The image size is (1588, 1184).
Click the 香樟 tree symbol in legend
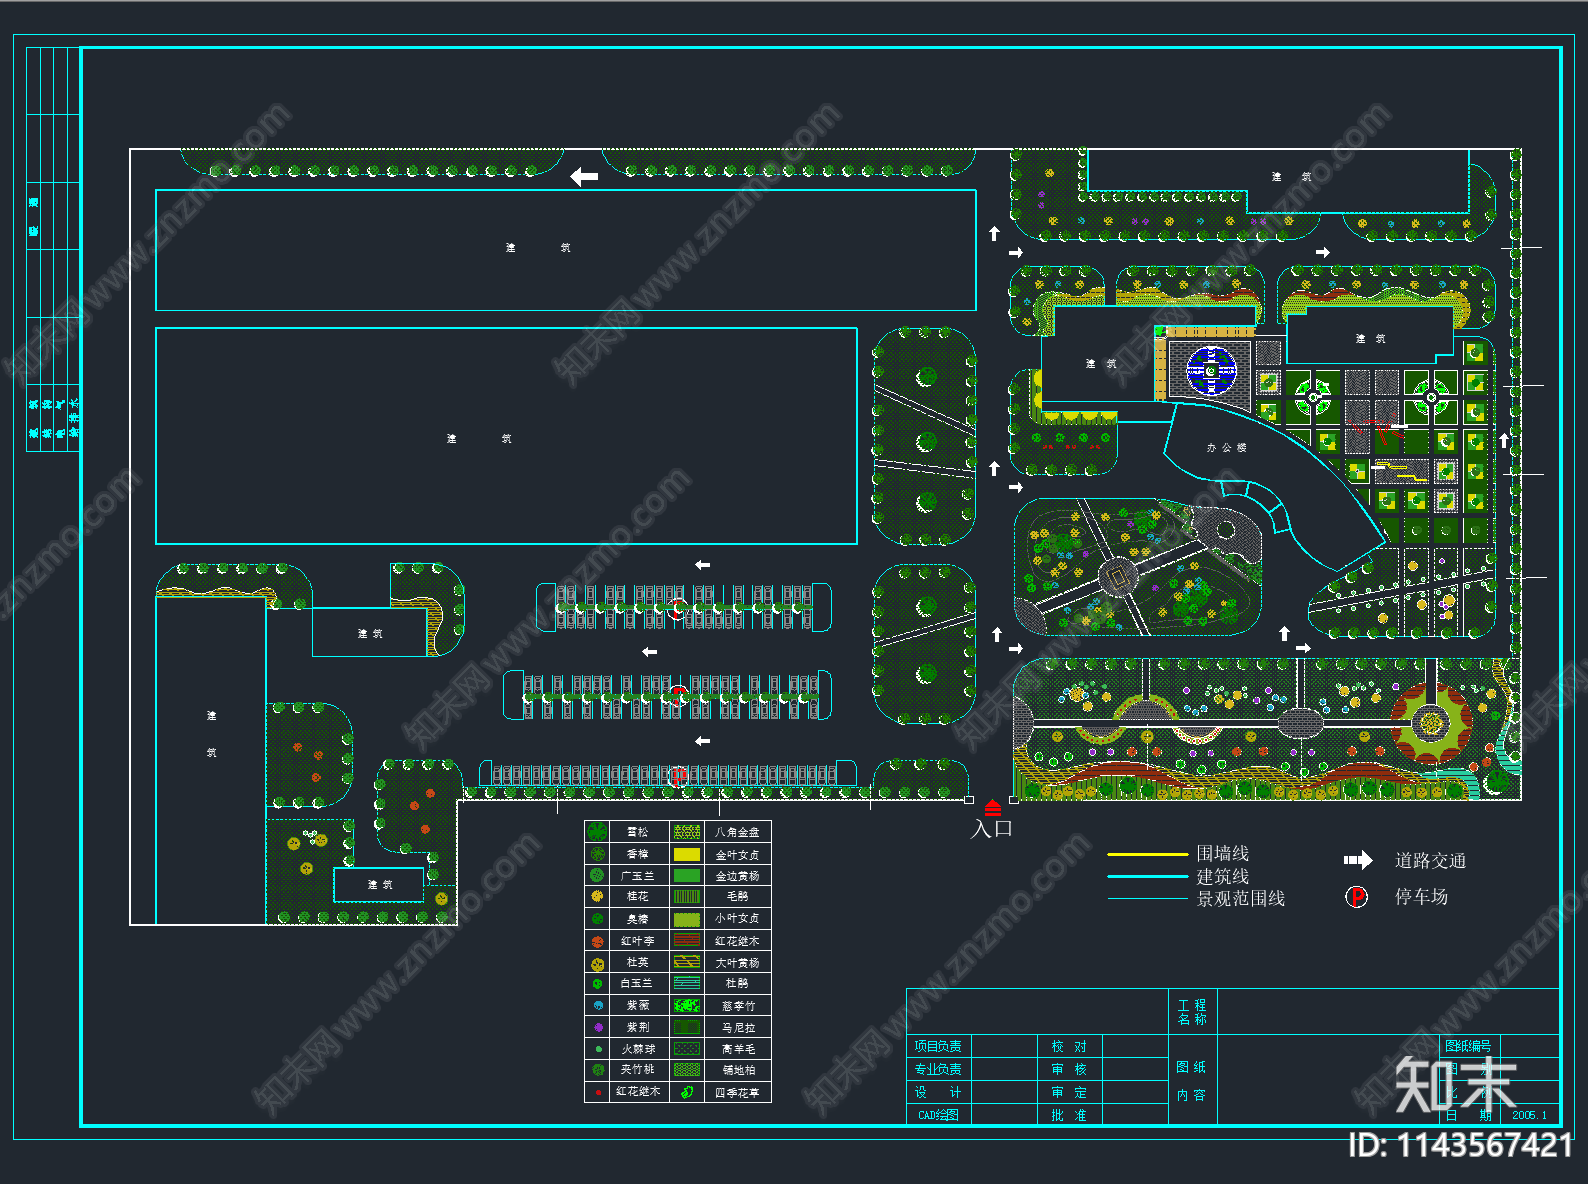coord(597,854)
